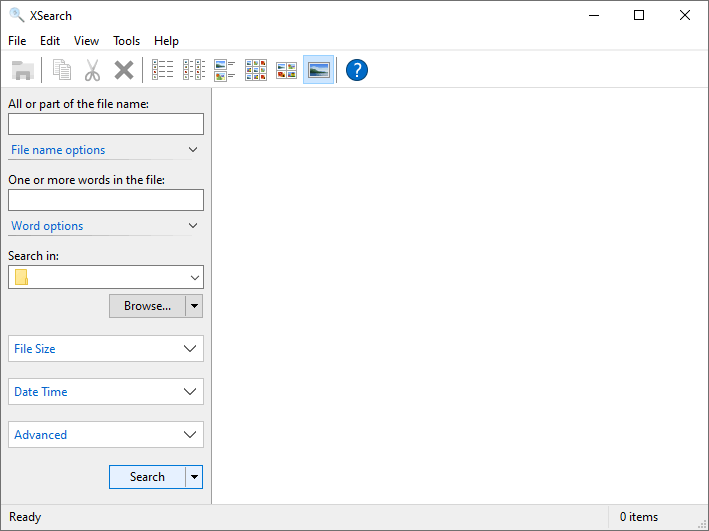This screenshot has width=709, height=531.
Task: Click the Browse... button
Action: tap(147, 306)
